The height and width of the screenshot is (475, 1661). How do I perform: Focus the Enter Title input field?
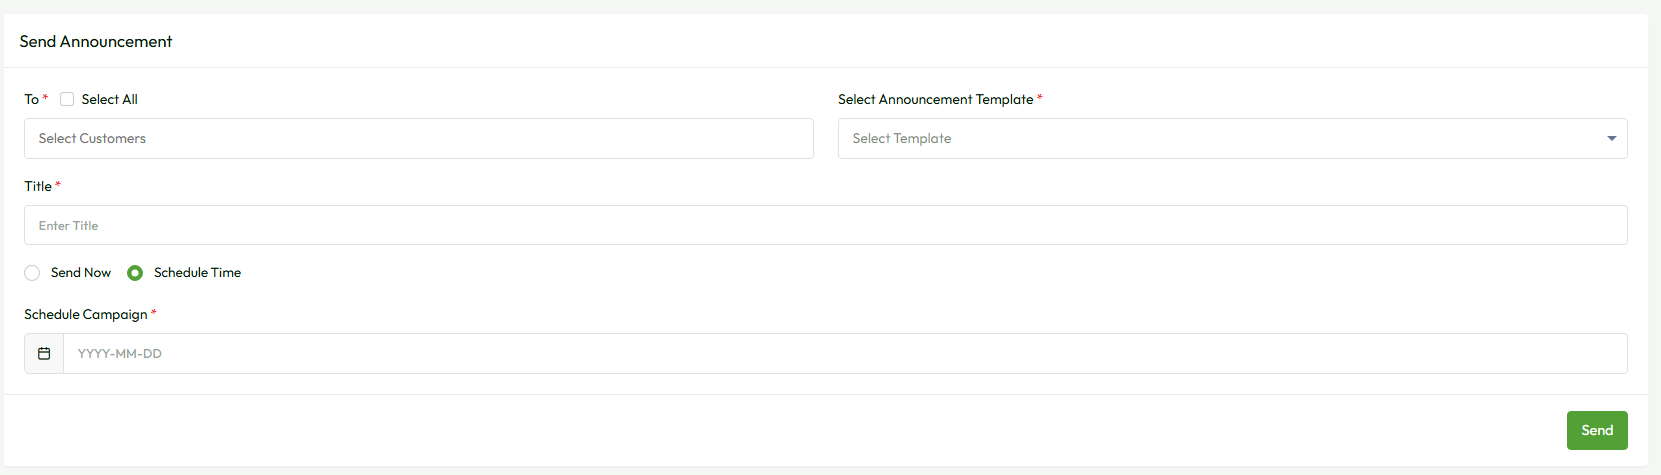(825, 225)
